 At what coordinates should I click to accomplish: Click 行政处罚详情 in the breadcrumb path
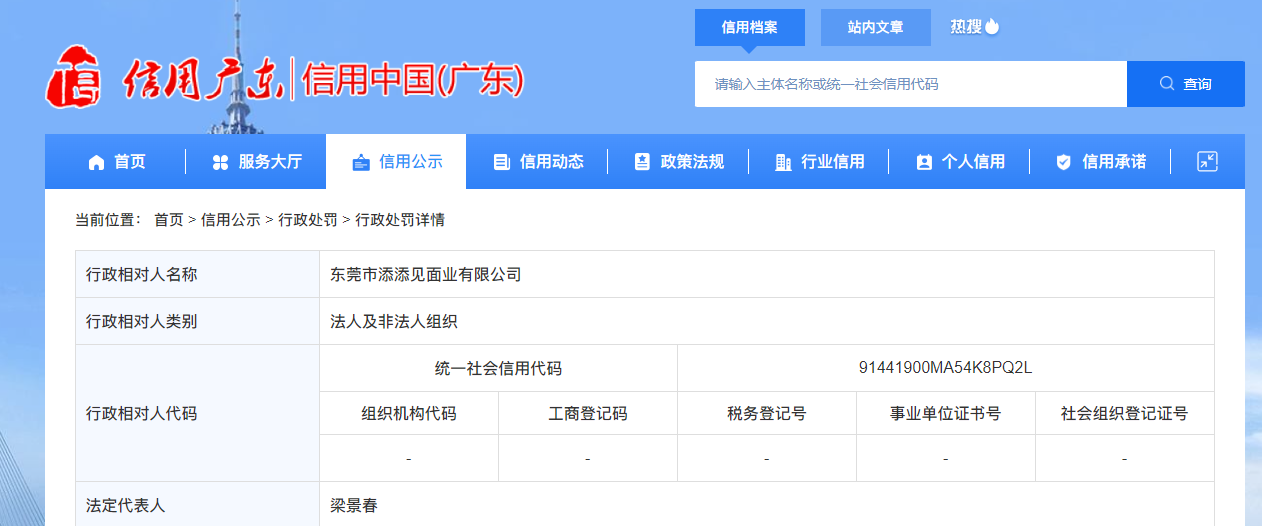[x=400, y=220]
